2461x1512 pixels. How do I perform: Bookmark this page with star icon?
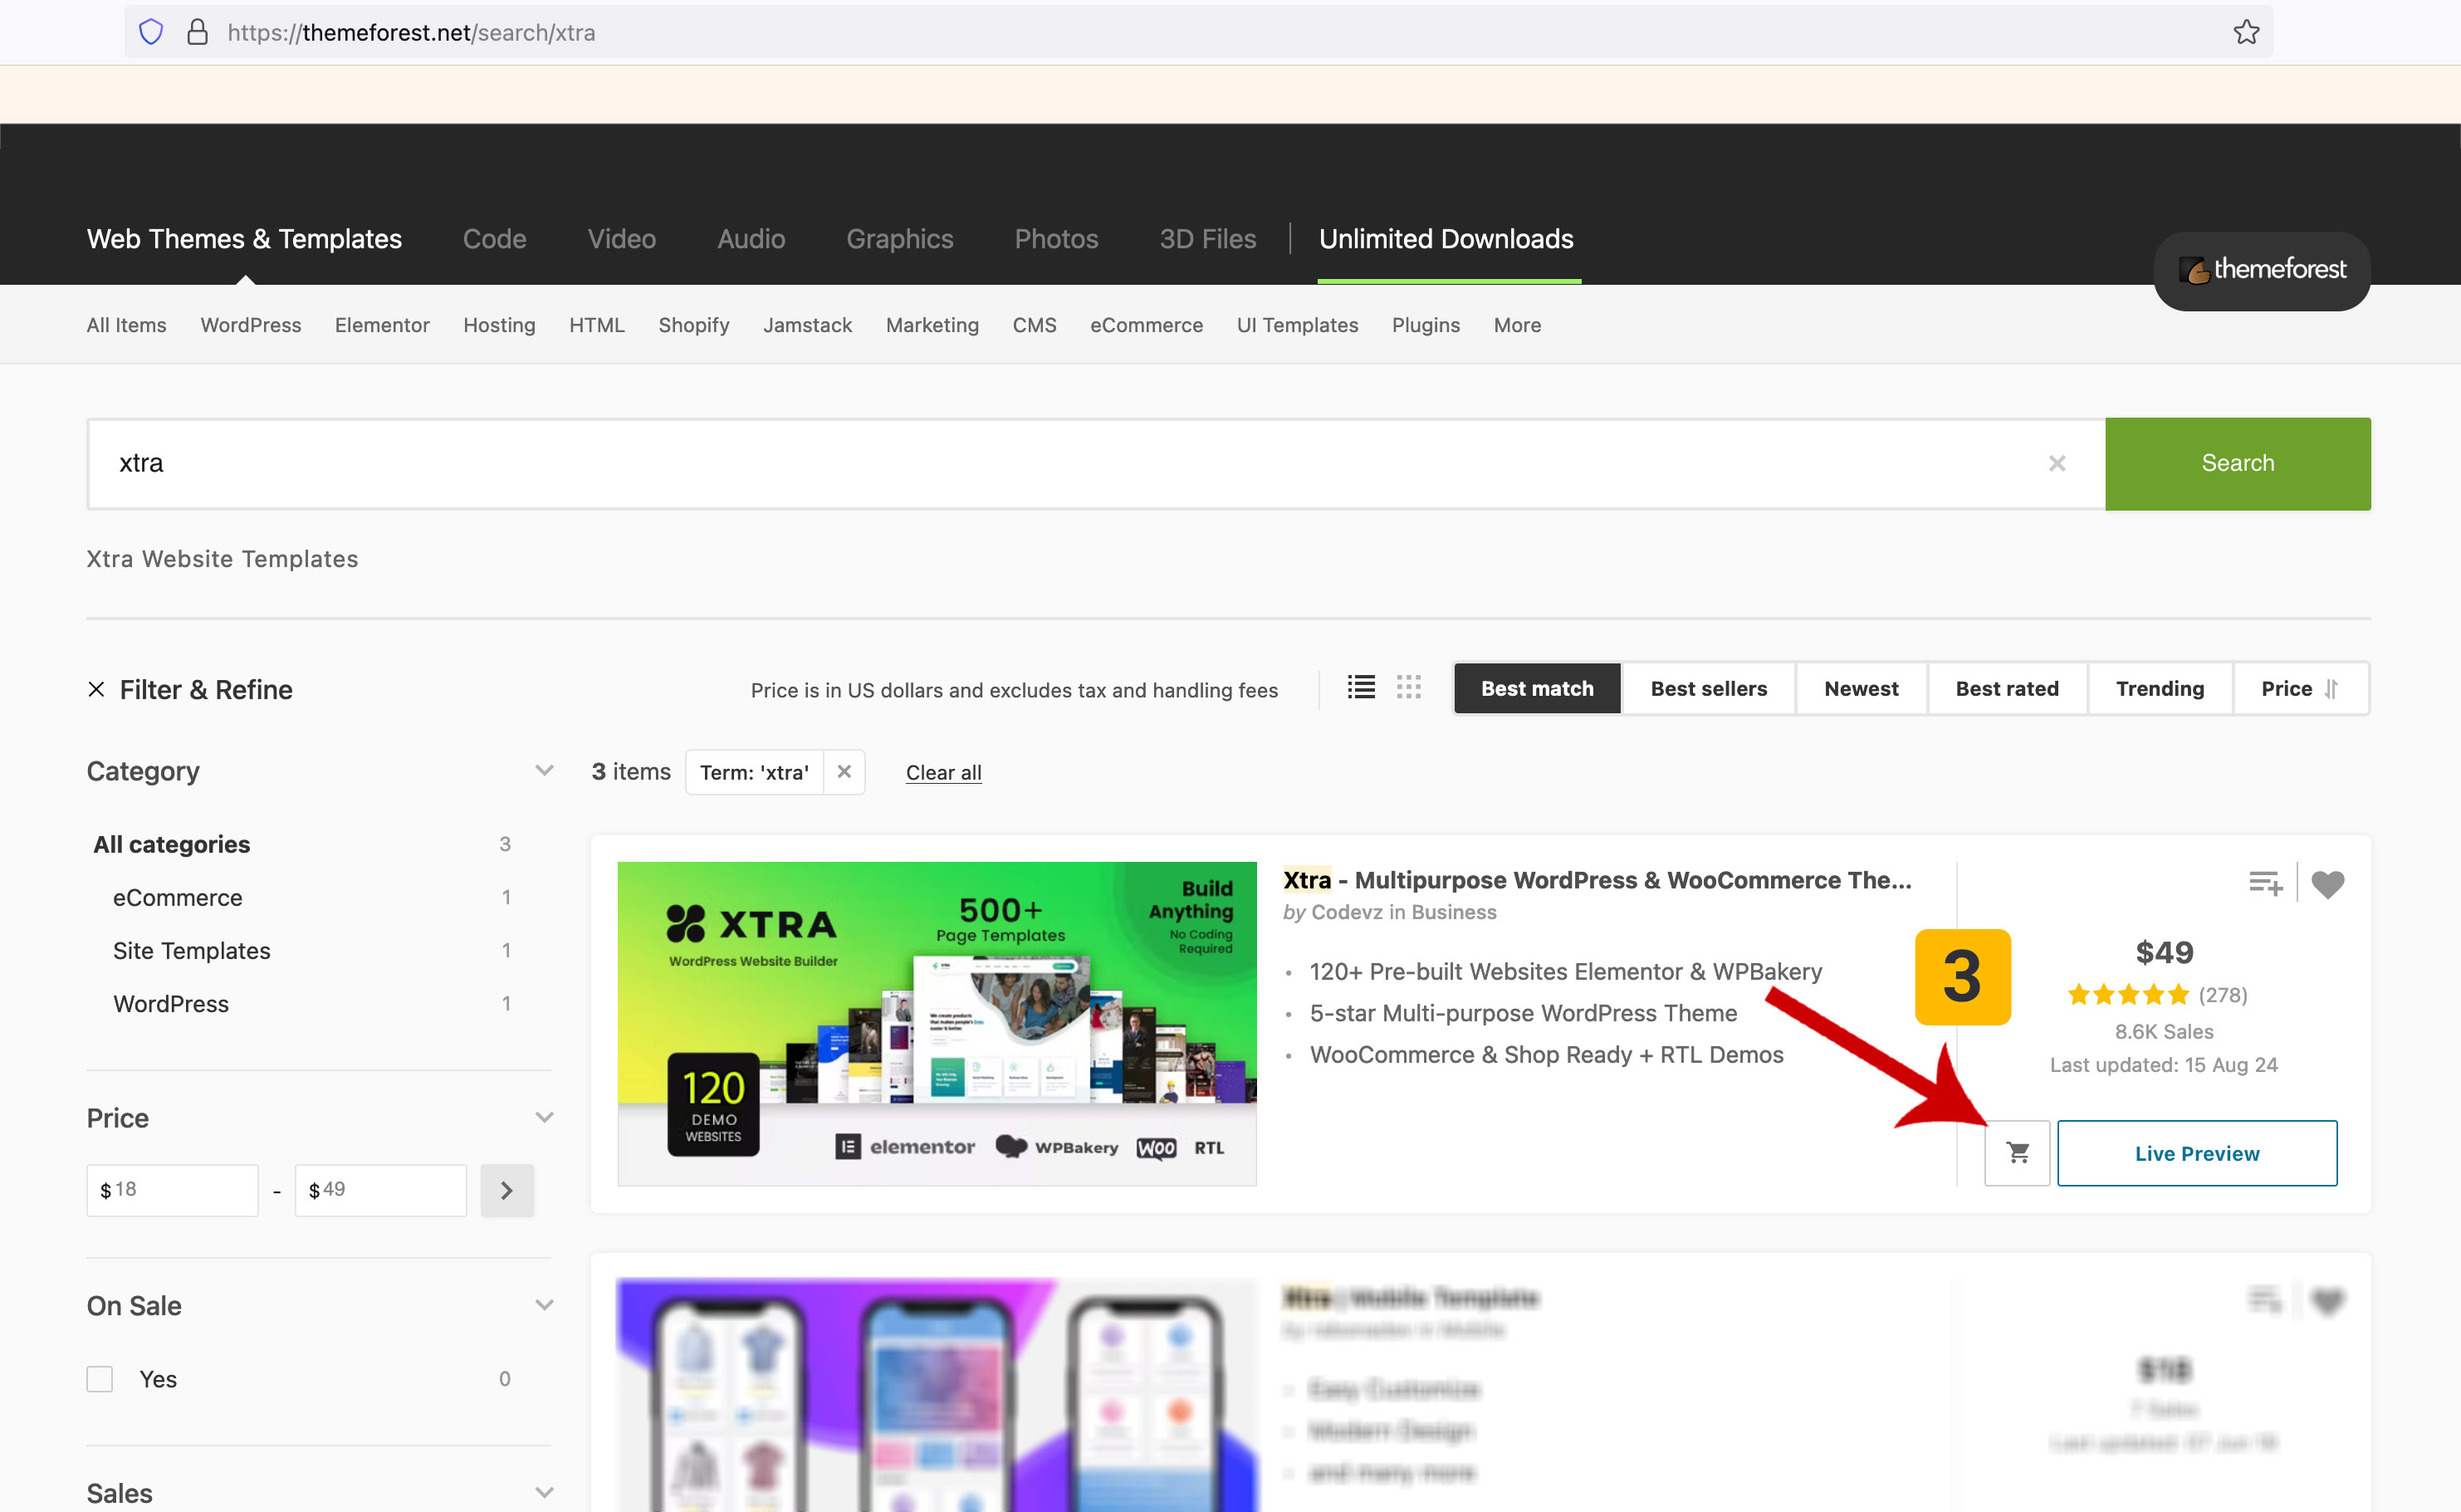coord(2246,32)
